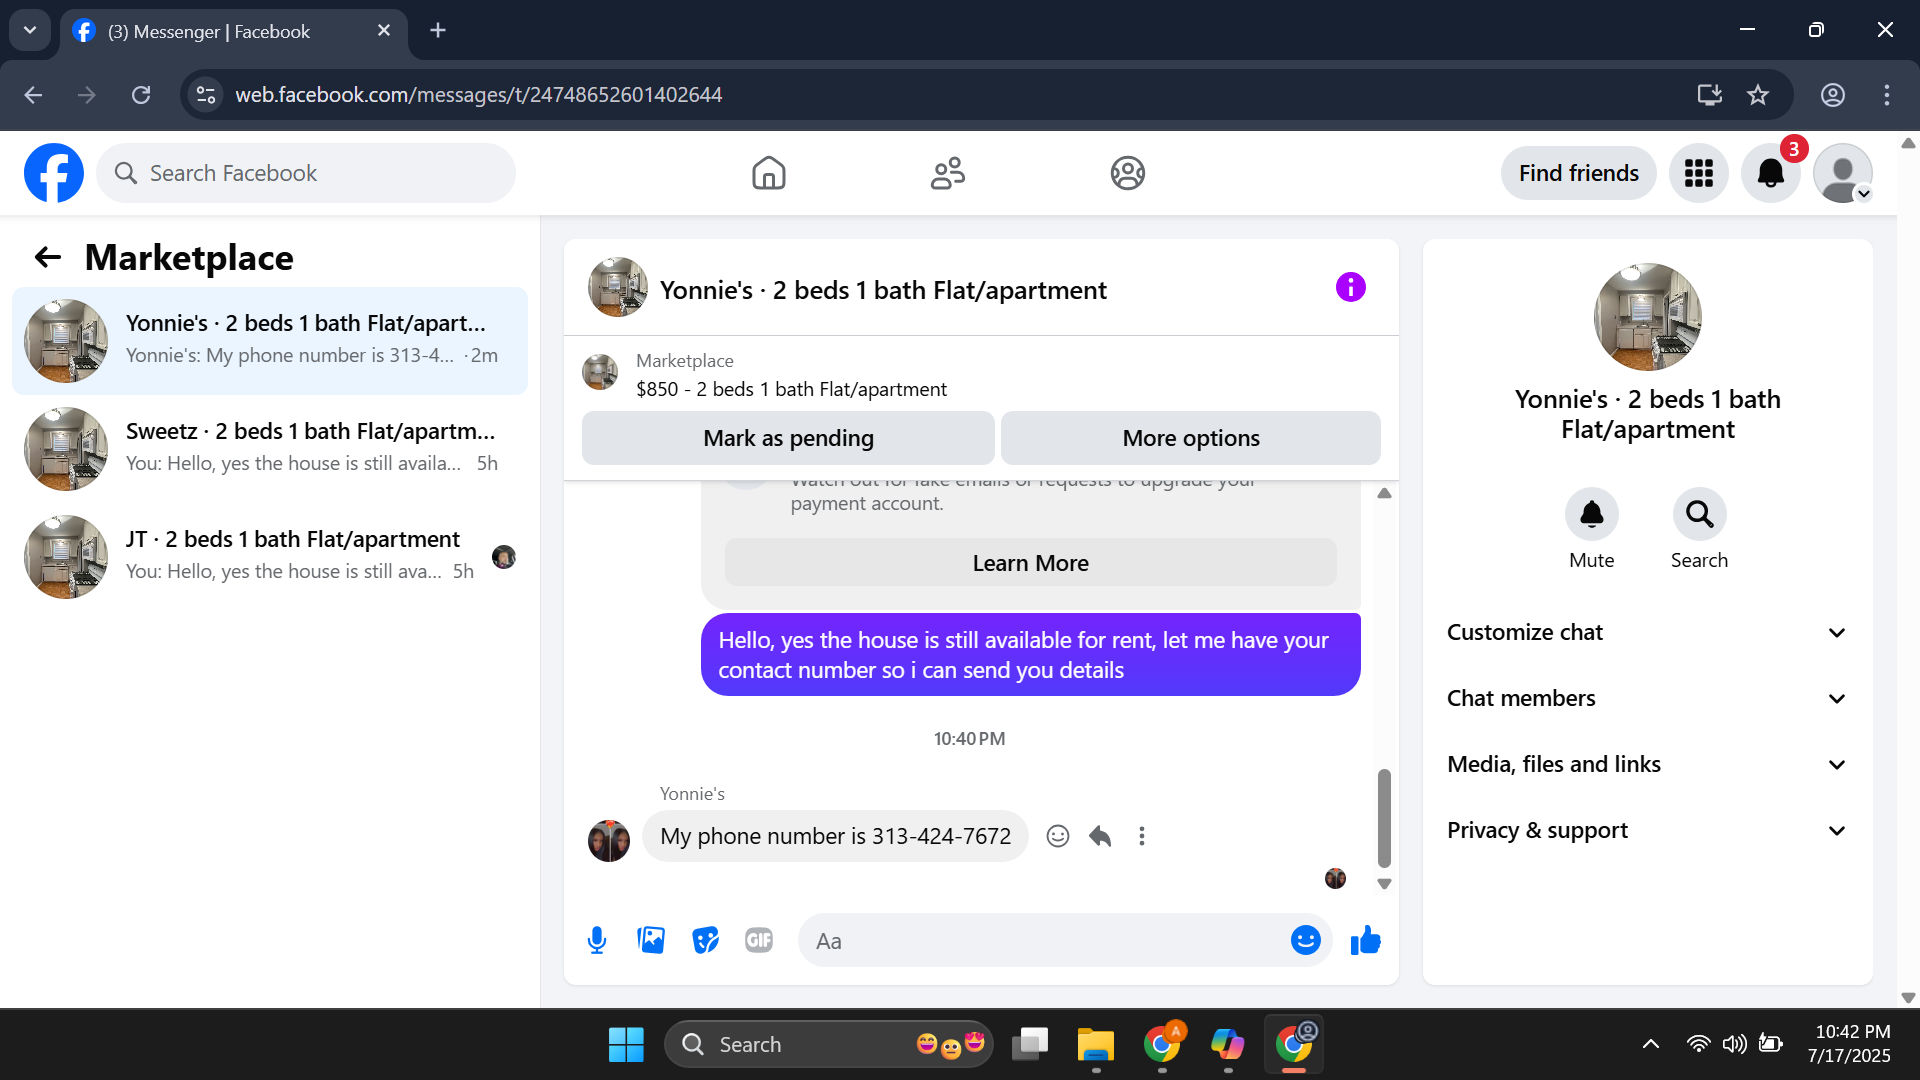The image size is (1920, 1080).
Task: Go to the Home feed icon
Action: coord(769,173)
